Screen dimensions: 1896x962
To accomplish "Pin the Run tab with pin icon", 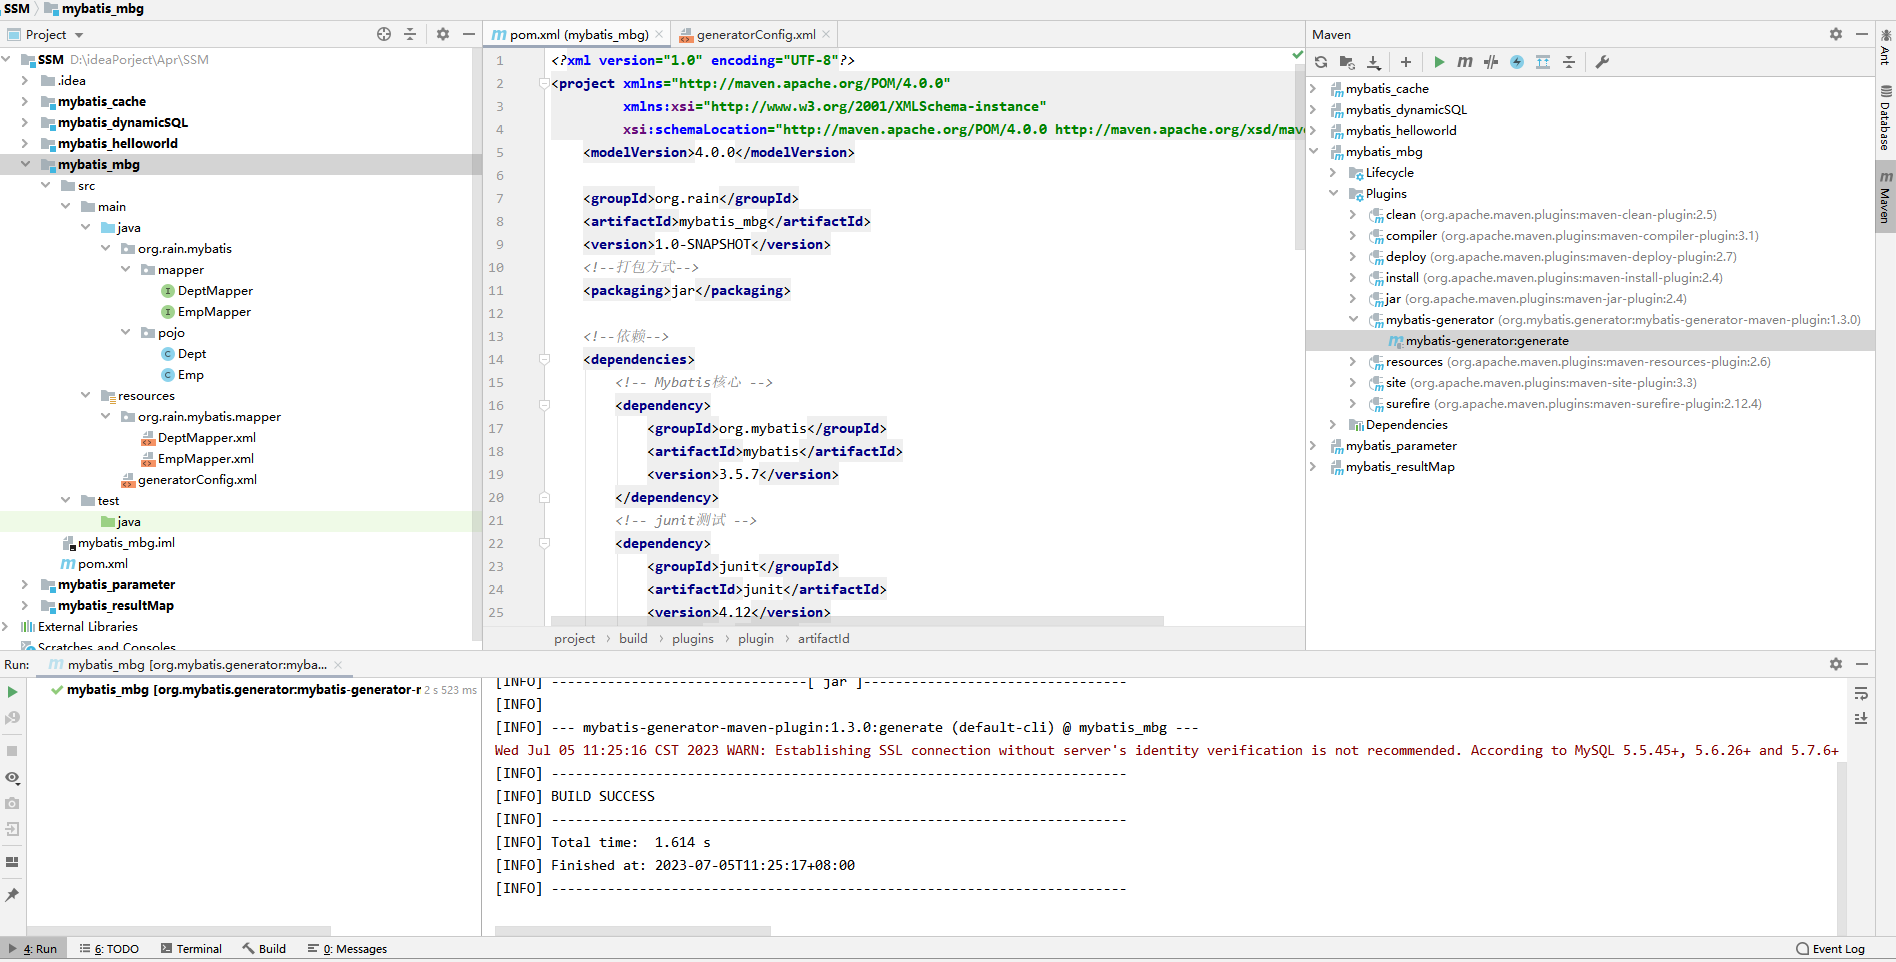I will tap(12, 895).
